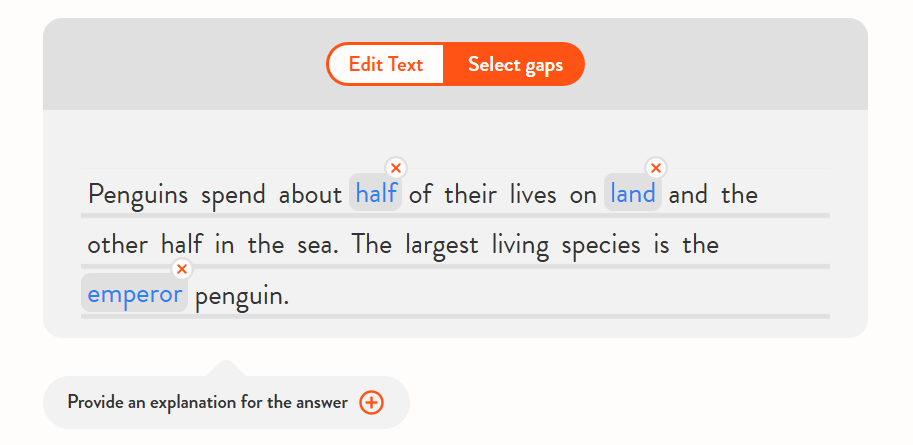The height and width of the screenshot is (445, 913).
Task: Switch to Select gaps mode
Action: (x=515, y=65)
